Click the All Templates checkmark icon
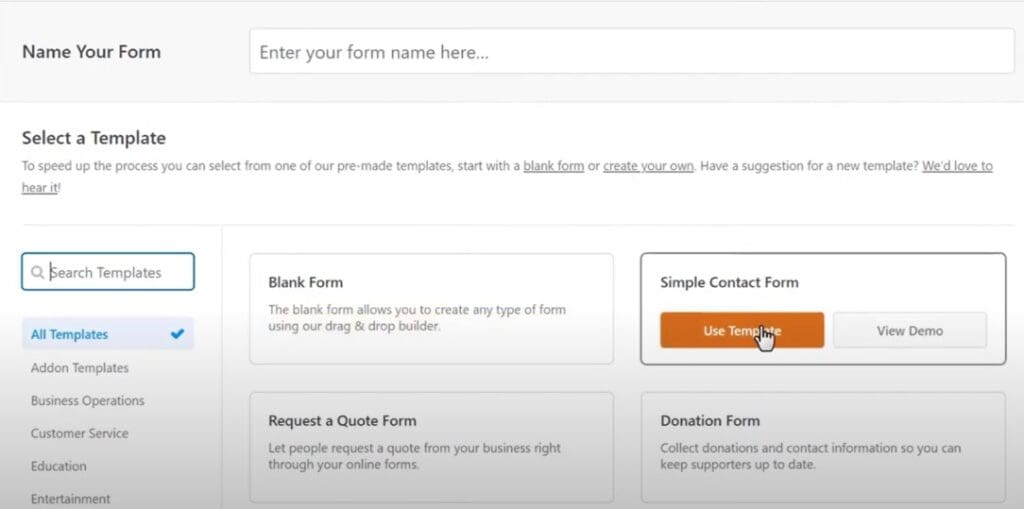Viewport: 1024px width, 509px height. pyautogui.click(x=176, y=334)
